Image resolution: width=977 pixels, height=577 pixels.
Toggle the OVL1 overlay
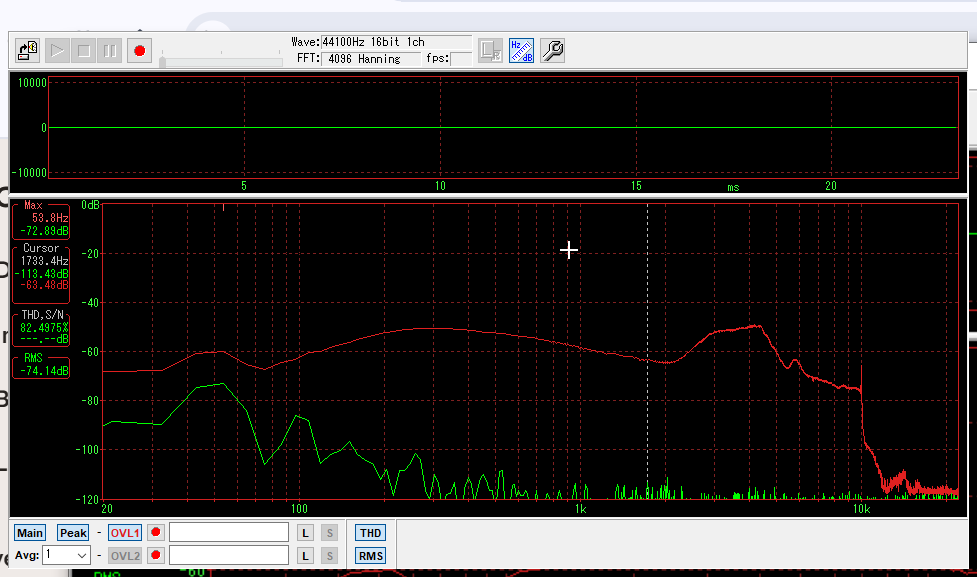(x=125, y=533)
